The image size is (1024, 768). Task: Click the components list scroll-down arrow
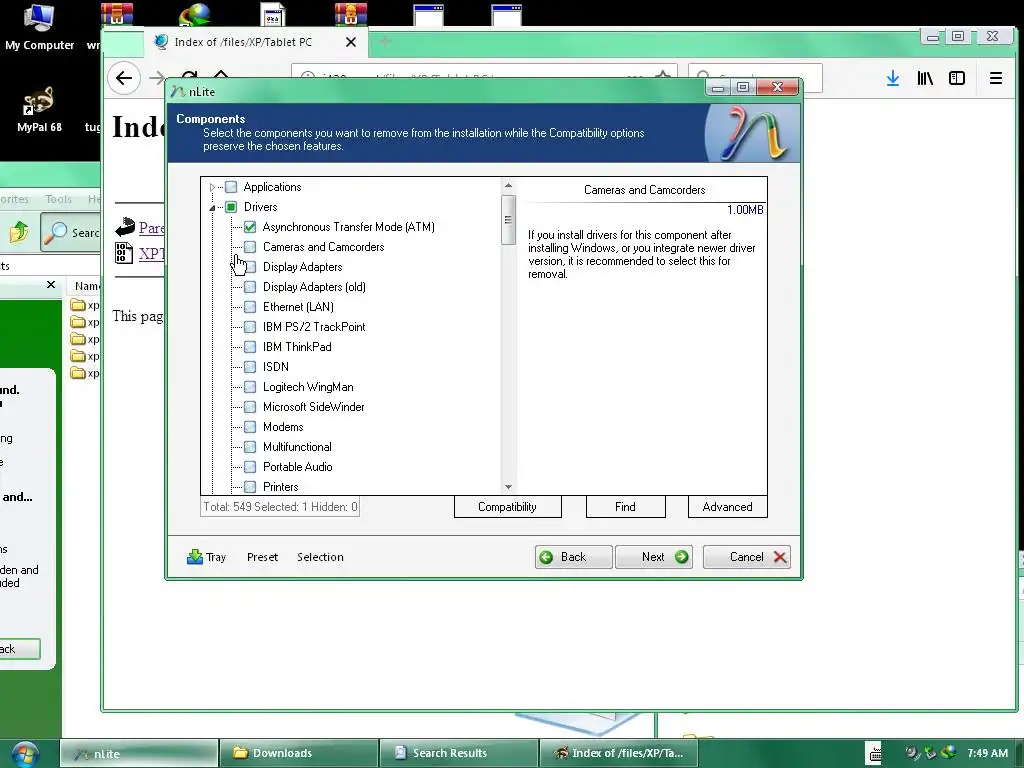(x=508, y=487)
